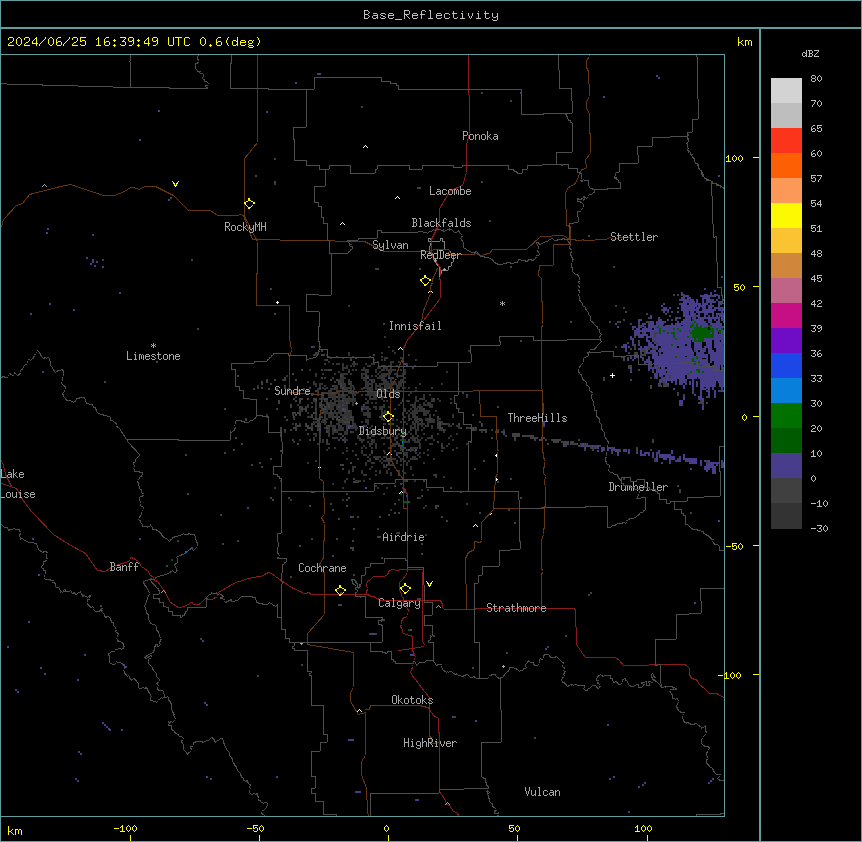Select the green 20-30 dBZ legend swatch
The height and width of the screenshot is (842, 862).
pyautogui.click(x=786, y=416)
